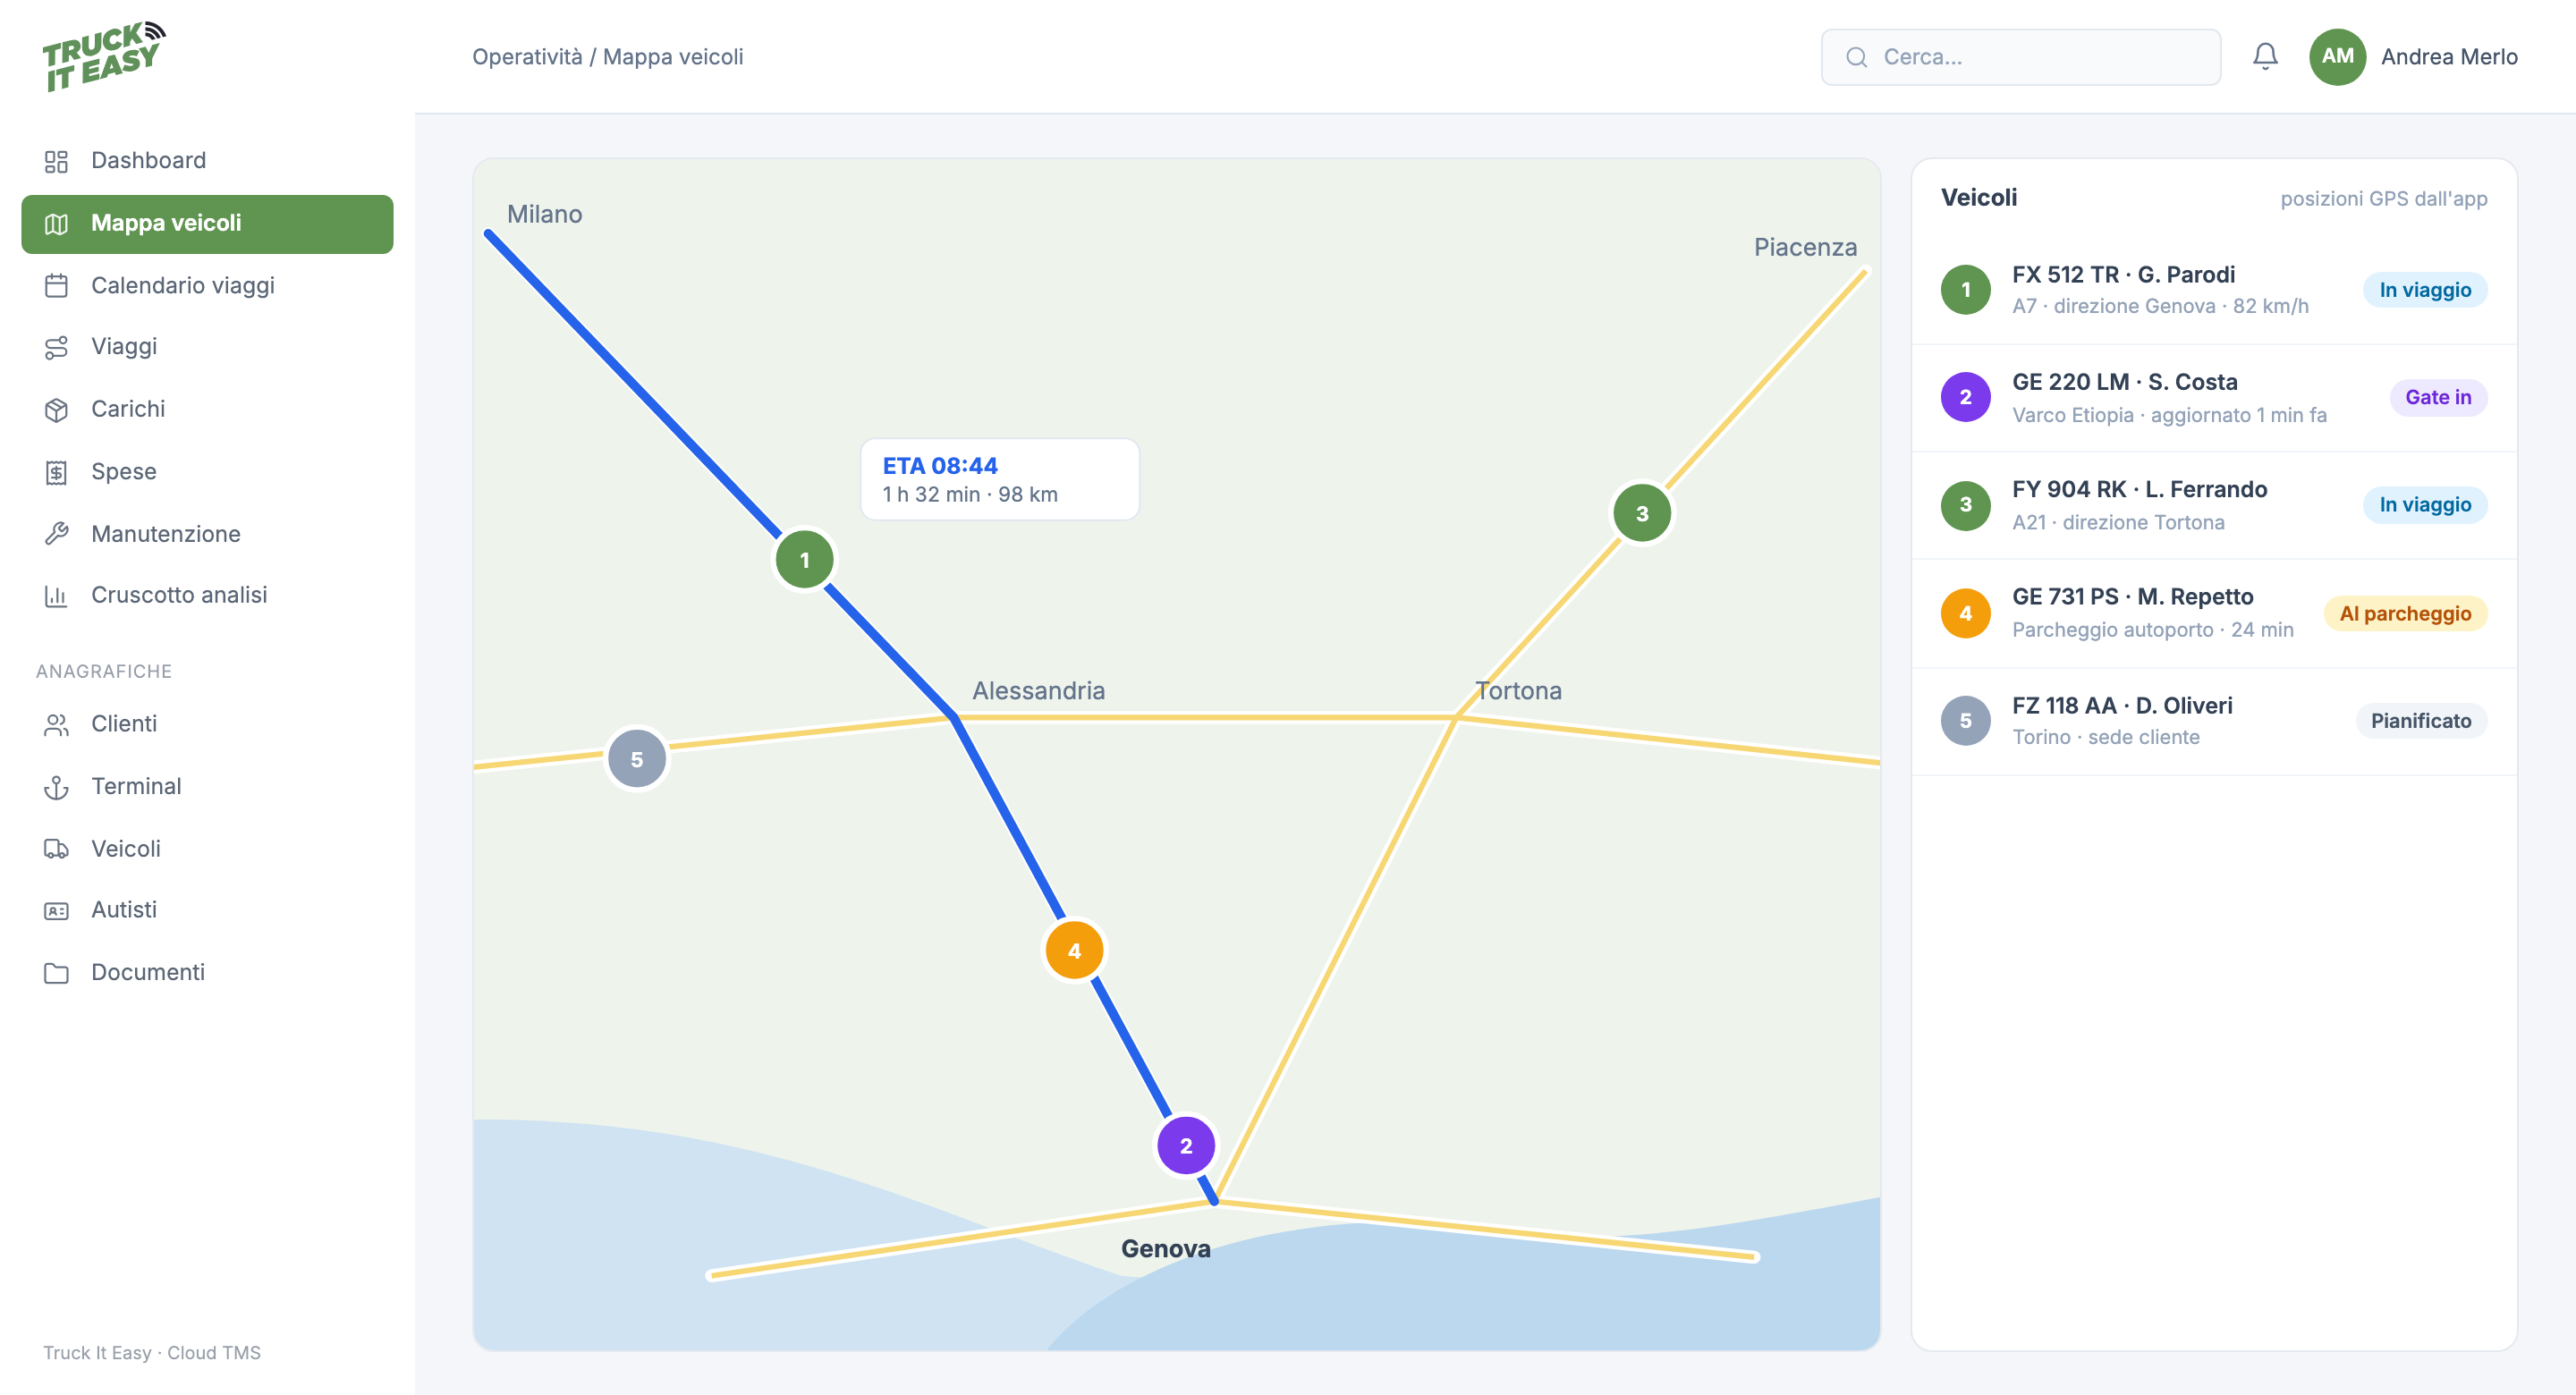The width and height of the screenshot is (2576, 1395).
Task: Focus the Cerca search field
Action: click(x=2020, y=57)
